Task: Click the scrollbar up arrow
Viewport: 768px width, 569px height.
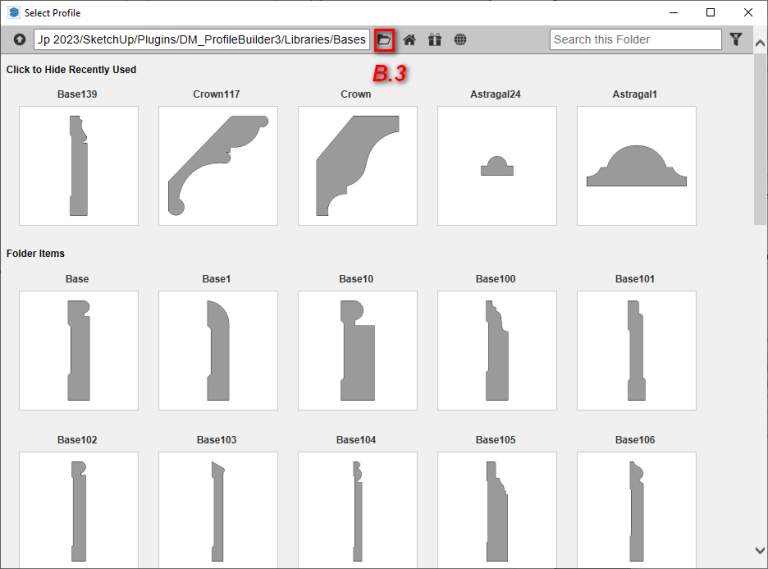Action: [x=760, y=43]
